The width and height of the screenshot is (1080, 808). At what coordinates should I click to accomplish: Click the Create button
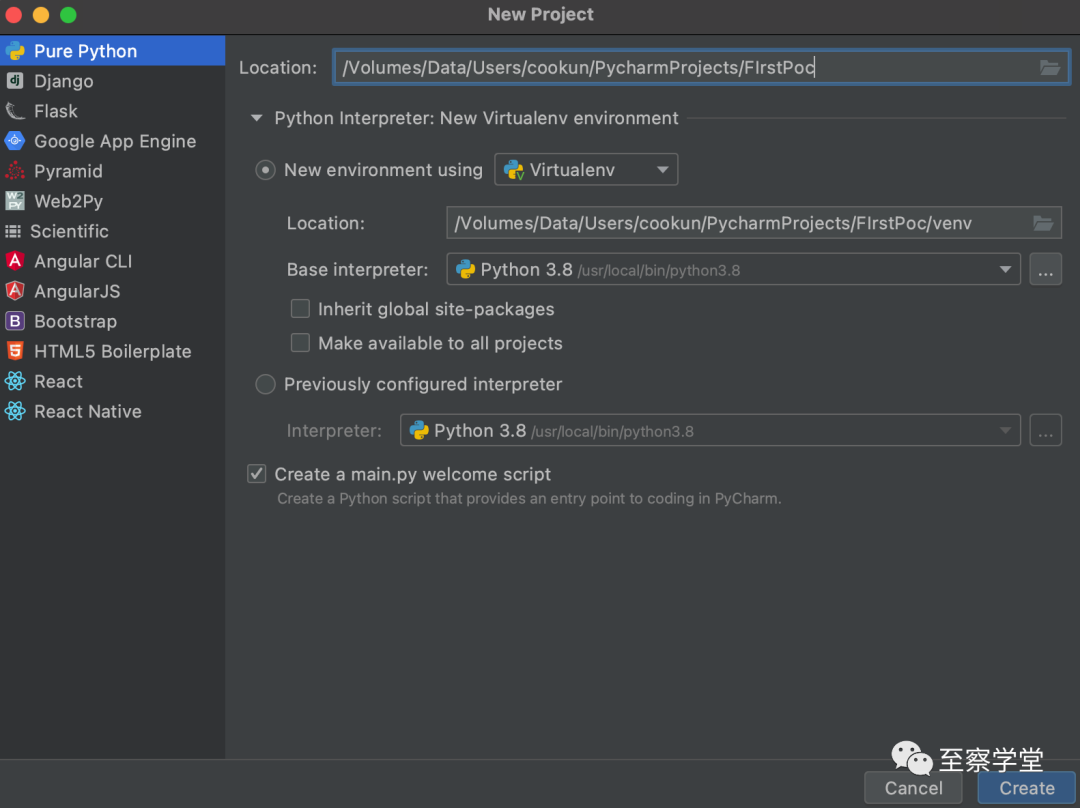[1026, 788]
